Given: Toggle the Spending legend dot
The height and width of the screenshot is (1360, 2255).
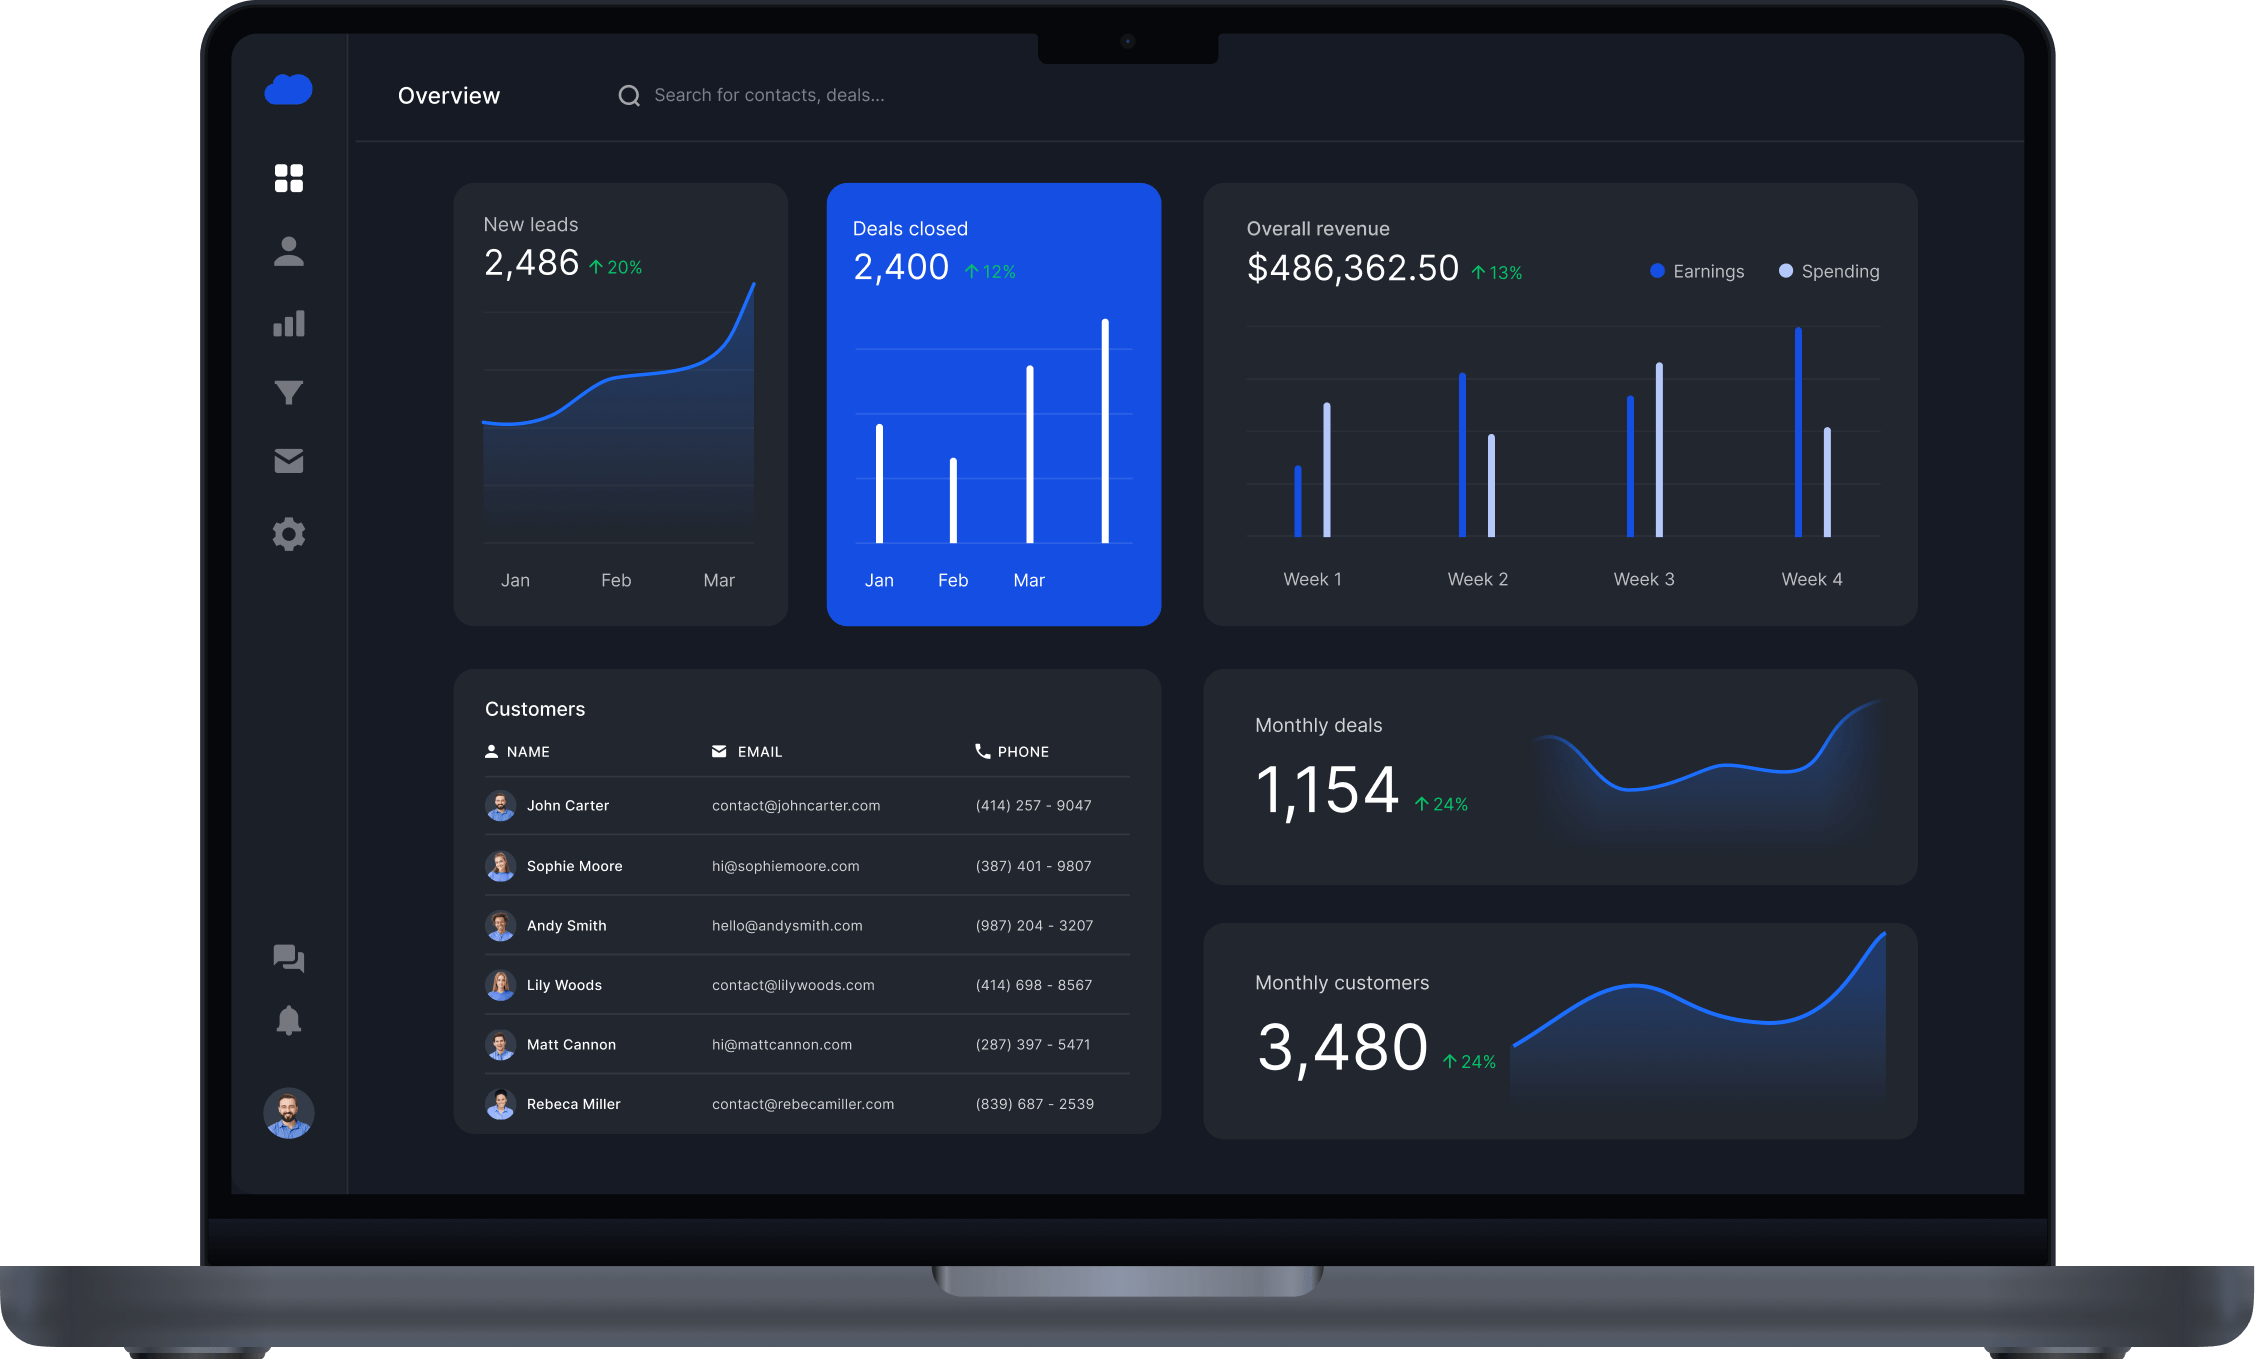Looking at the screenshot, I should tap(1785, 271).
